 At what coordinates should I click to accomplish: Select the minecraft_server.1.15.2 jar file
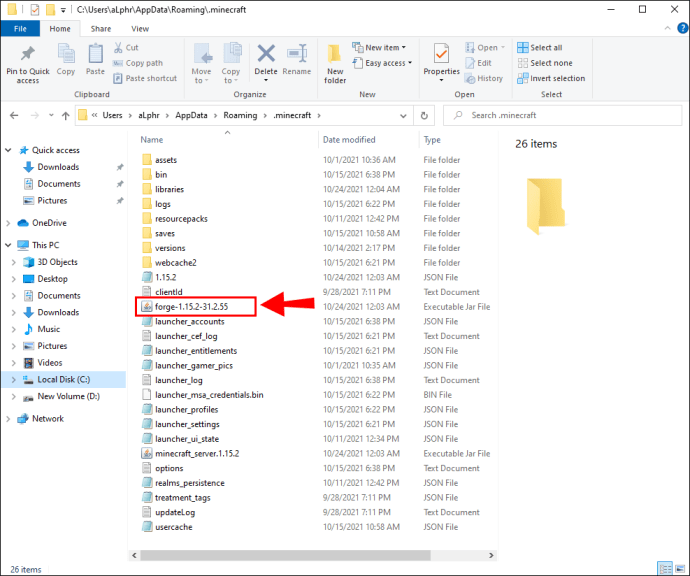pos(197,454)
